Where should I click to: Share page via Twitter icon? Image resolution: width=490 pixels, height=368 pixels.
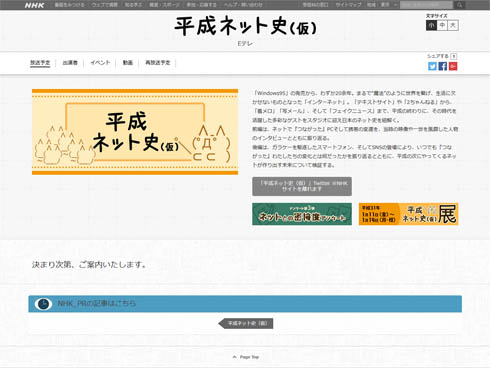[432, 66]
